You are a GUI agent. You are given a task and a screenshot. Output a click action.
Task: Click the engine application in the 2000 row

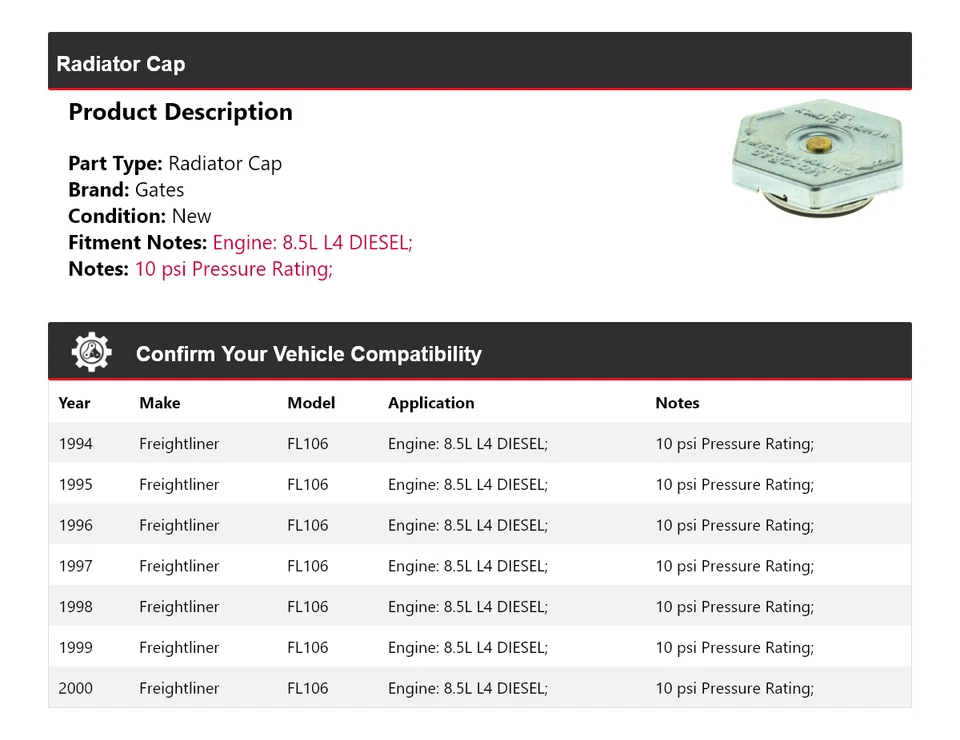[x=468, y=688]
